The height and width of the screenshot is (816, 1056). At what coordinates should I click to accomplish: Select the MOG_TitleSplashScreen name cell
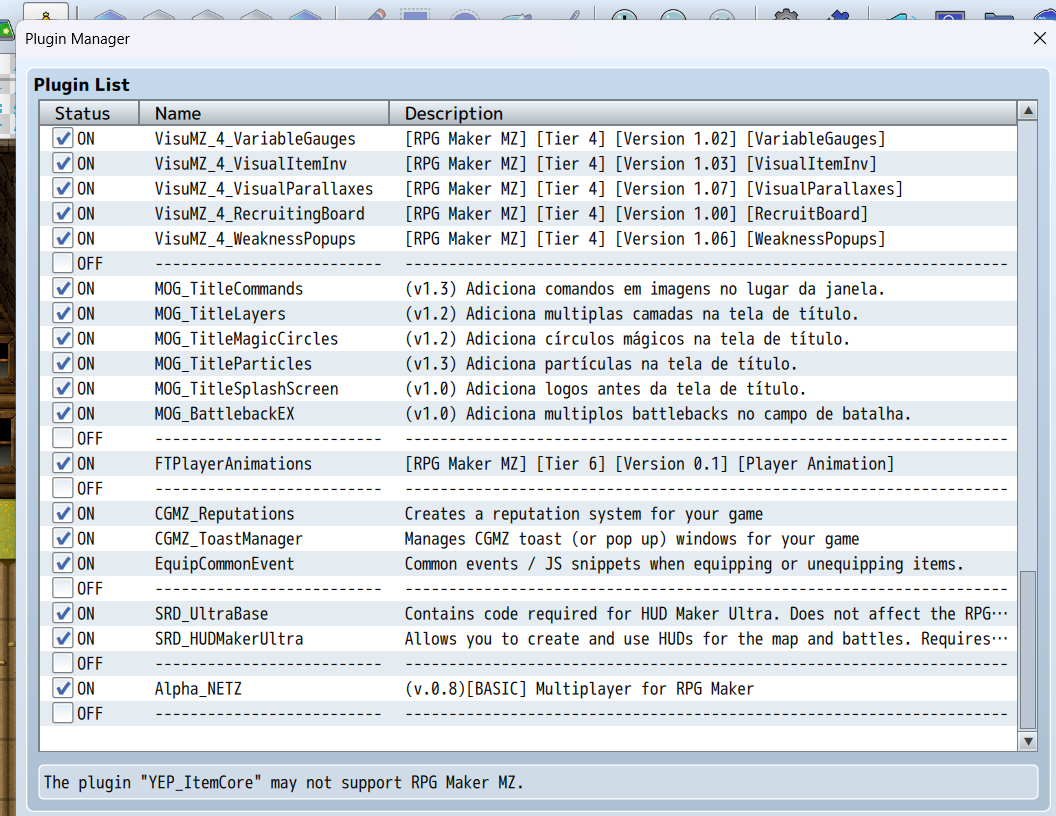(x=246, y=388)
